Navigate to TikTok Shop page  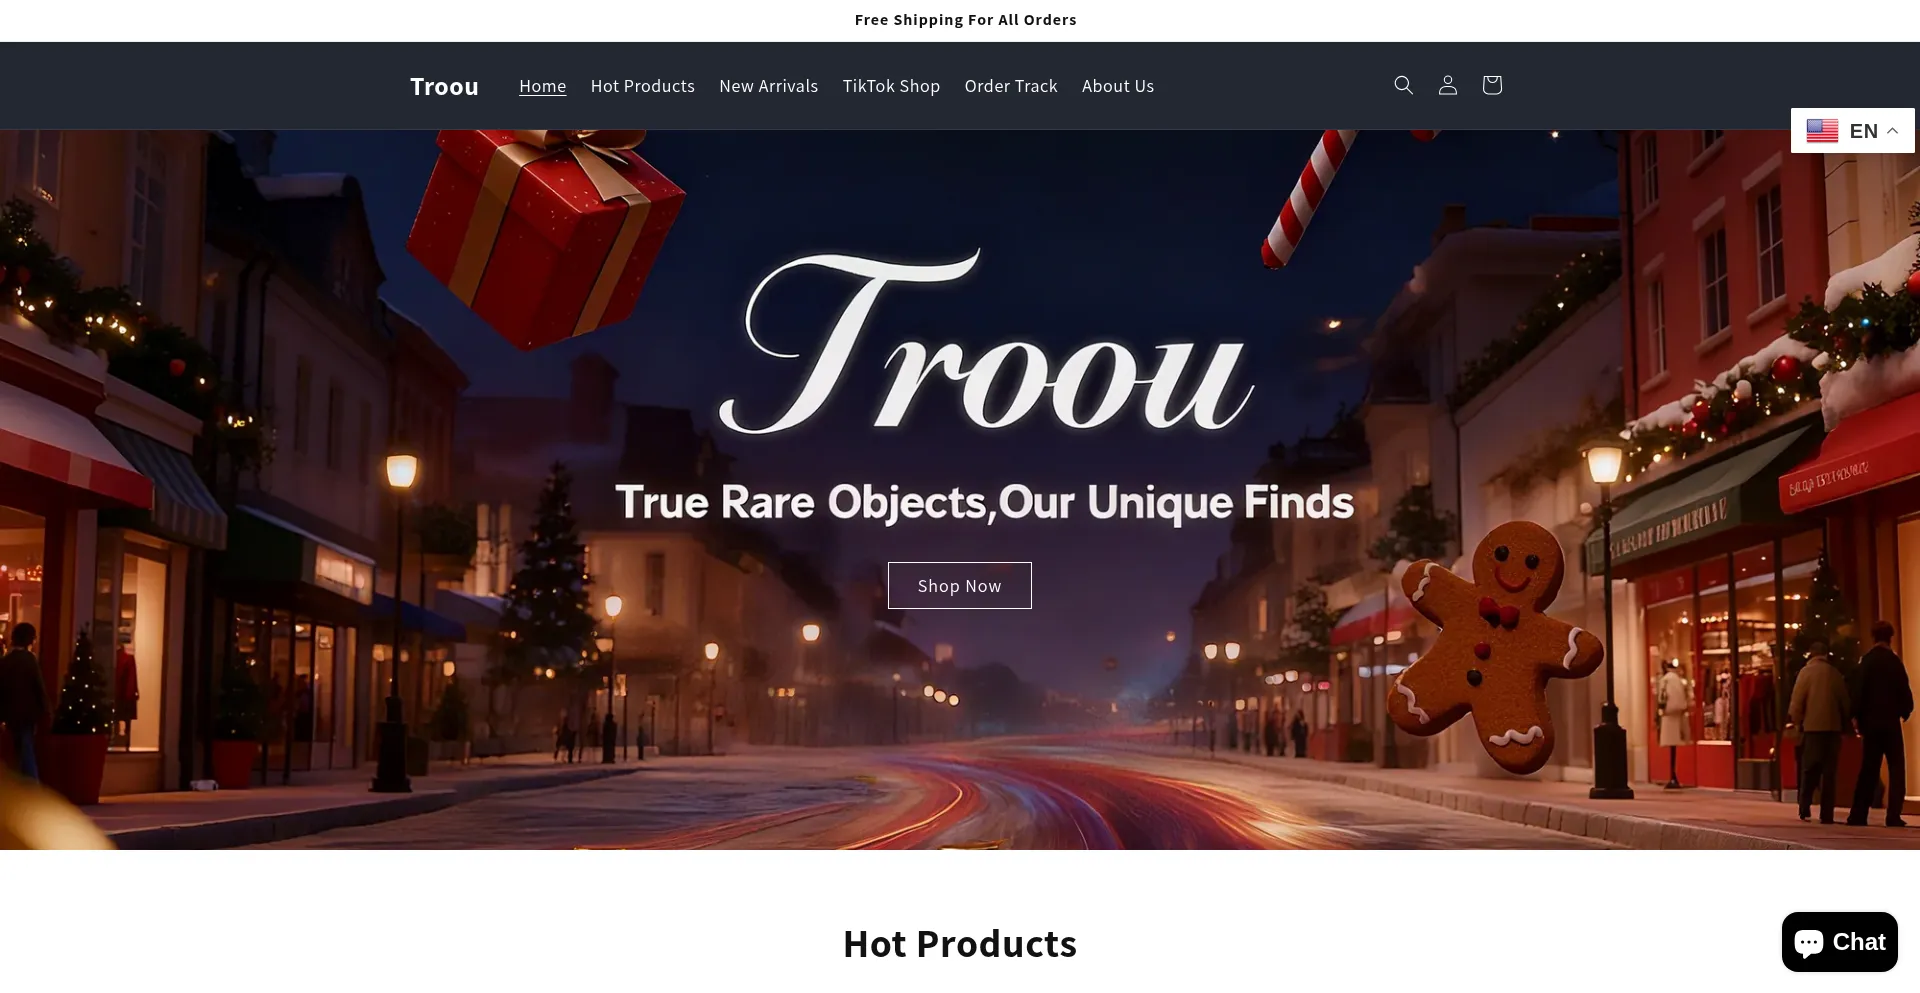click(x=890, y=86)
